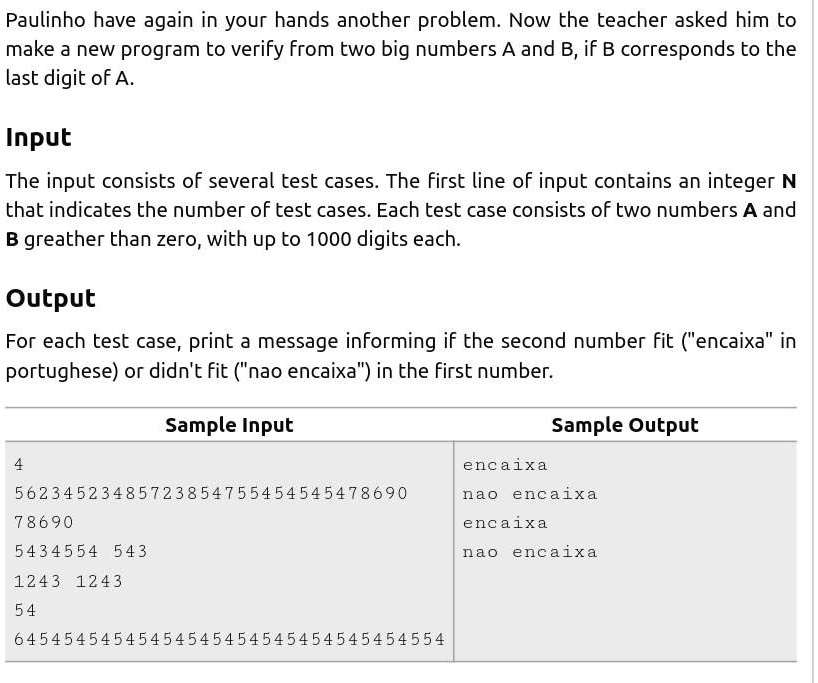Click the long 6454545 number line
This screenshot has width=818, height=683.
[229, 639]
